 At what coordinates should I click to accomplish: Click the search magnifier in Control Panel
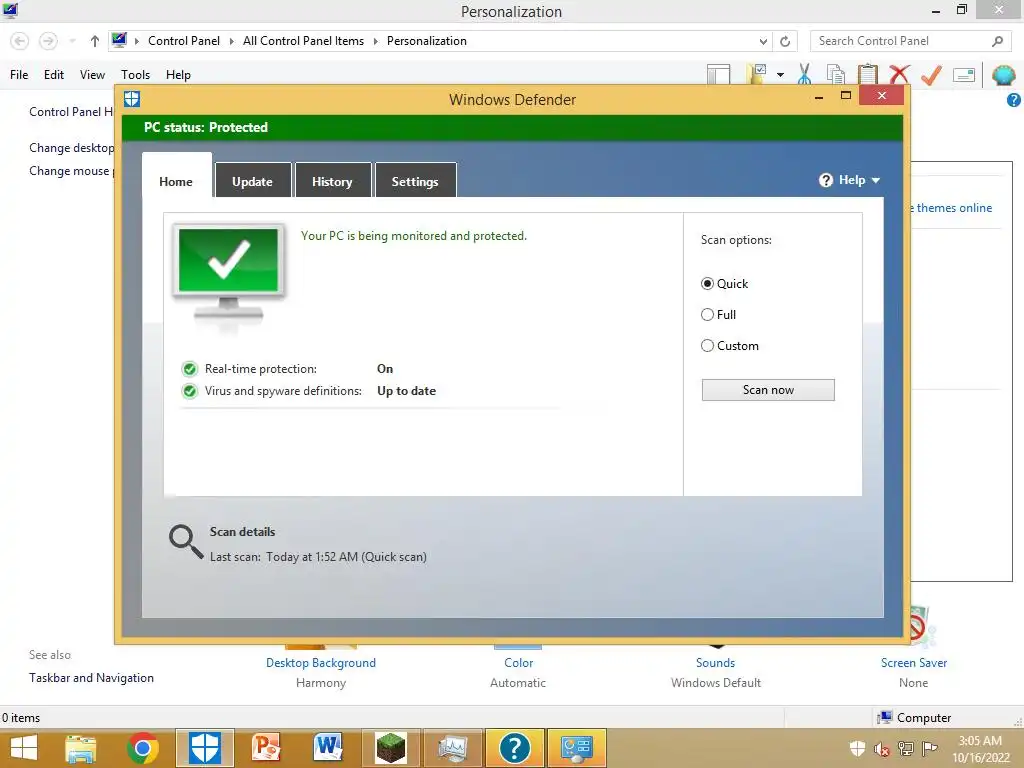tap(997, 41)
